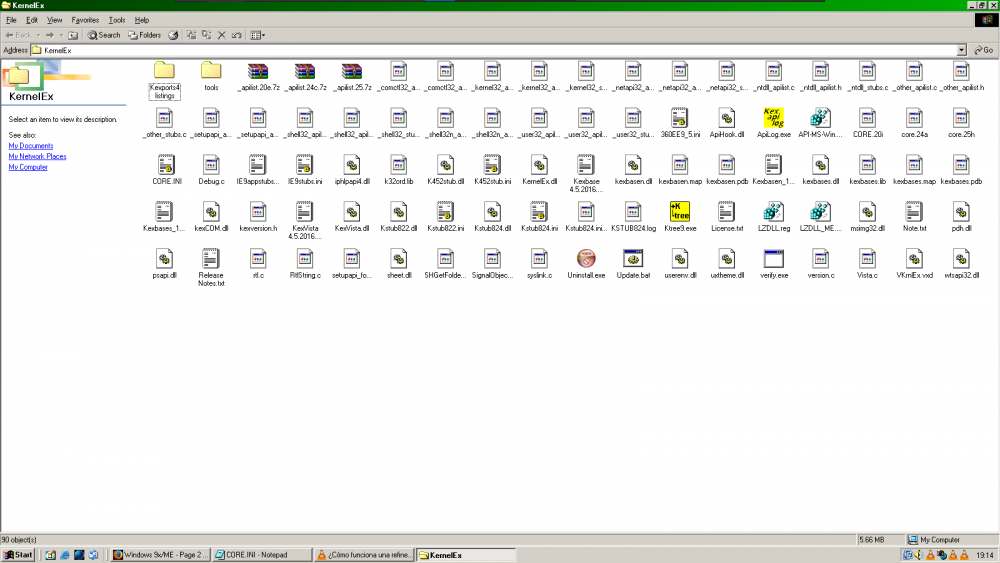1000x563 pixels.
Task: Click the My Network Places link
Action: click(37, 157)
